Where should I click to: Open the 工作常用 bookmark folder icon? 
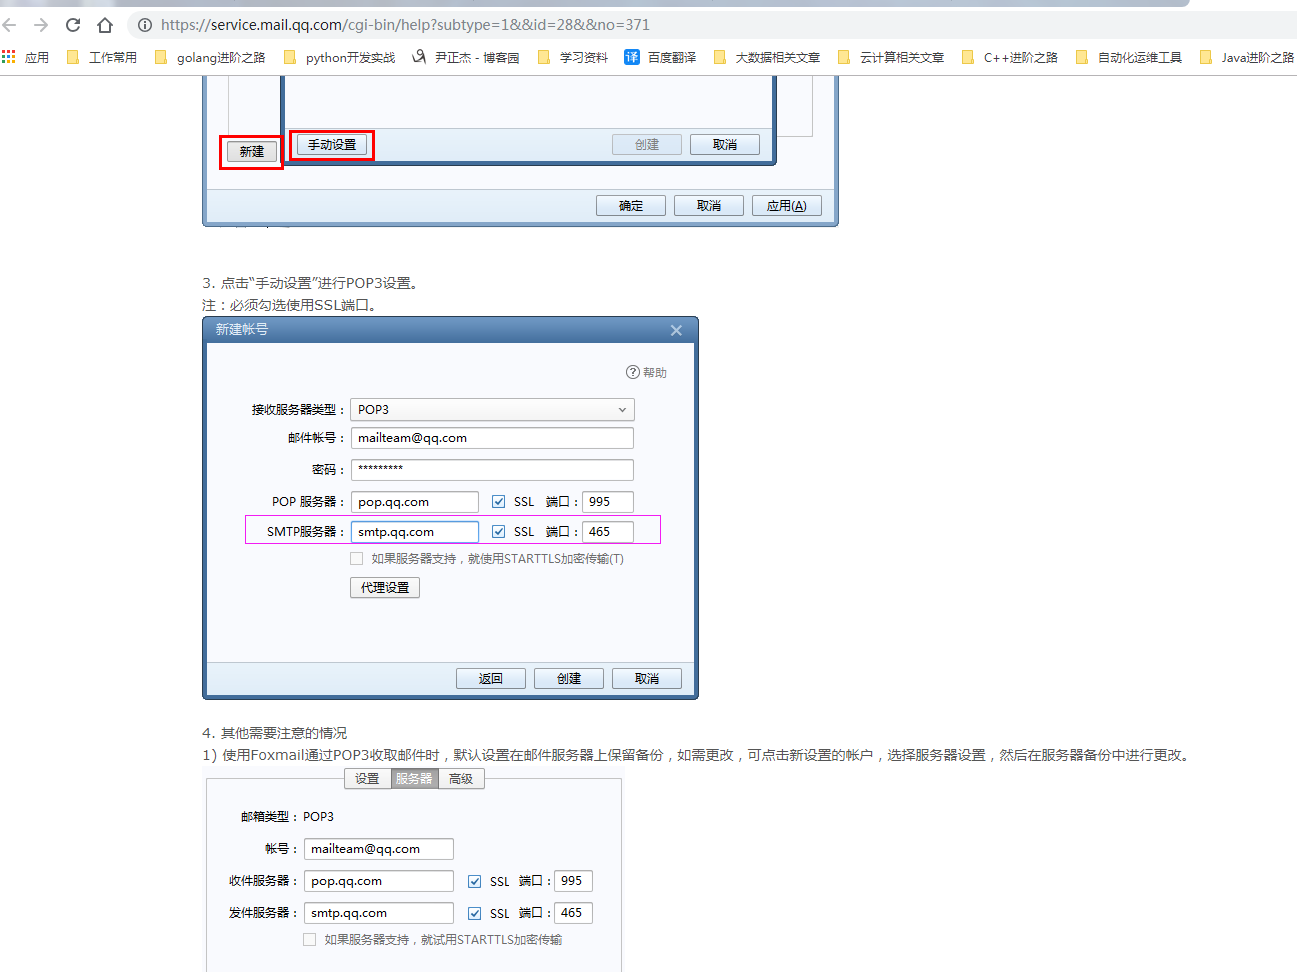point(73,57)
